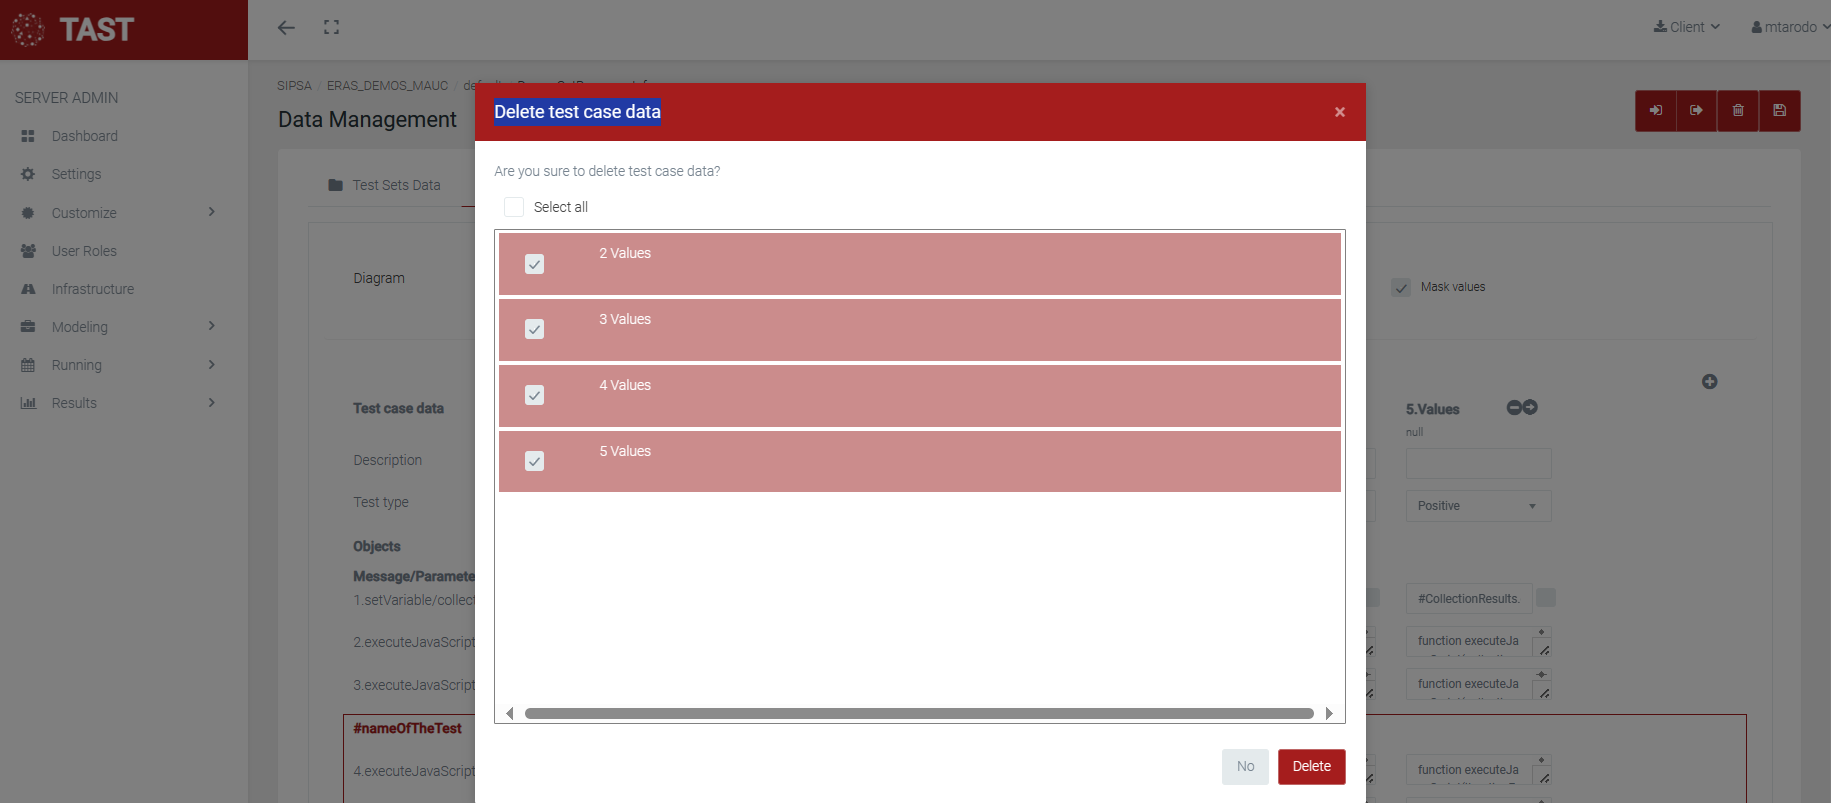1831x803 pixels.
Task: Confirm with the Delete button
Action: 1311,767
